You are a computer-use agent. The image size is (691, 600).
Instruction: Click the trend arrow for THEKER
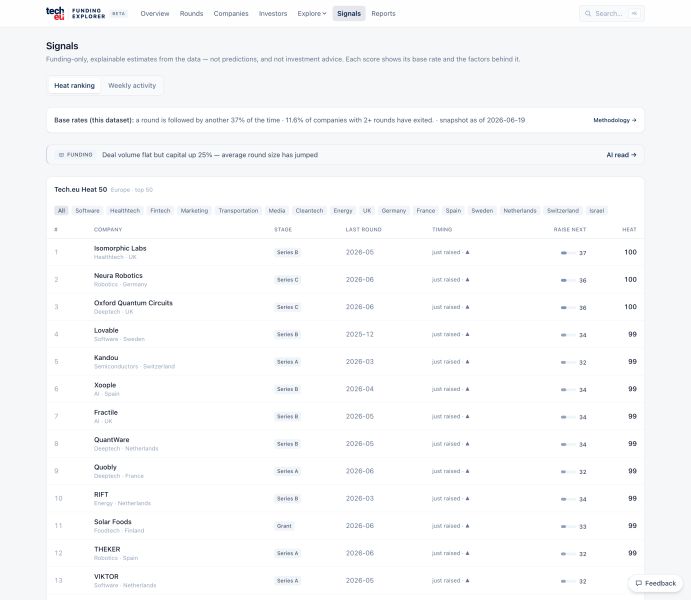468,553
